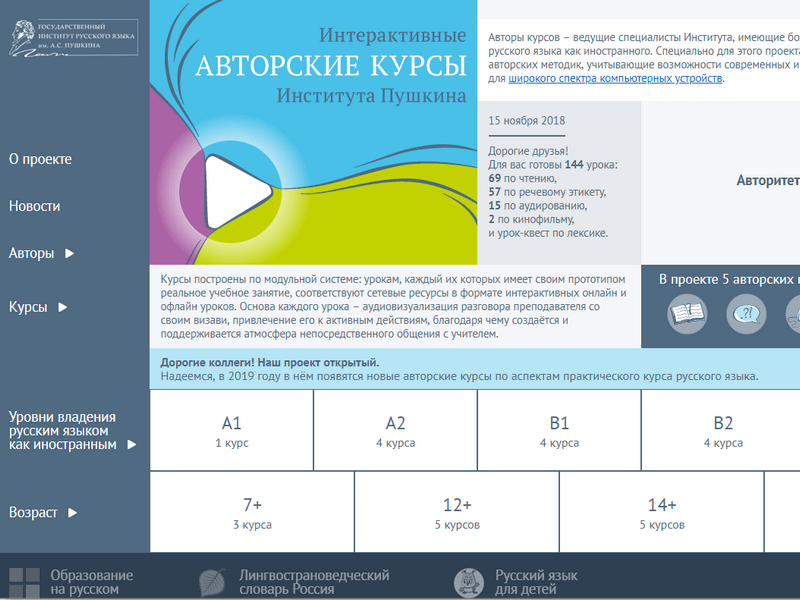Click the Авторитет heading text
Viewport: 800px width, 600px height.
[768, 181]
